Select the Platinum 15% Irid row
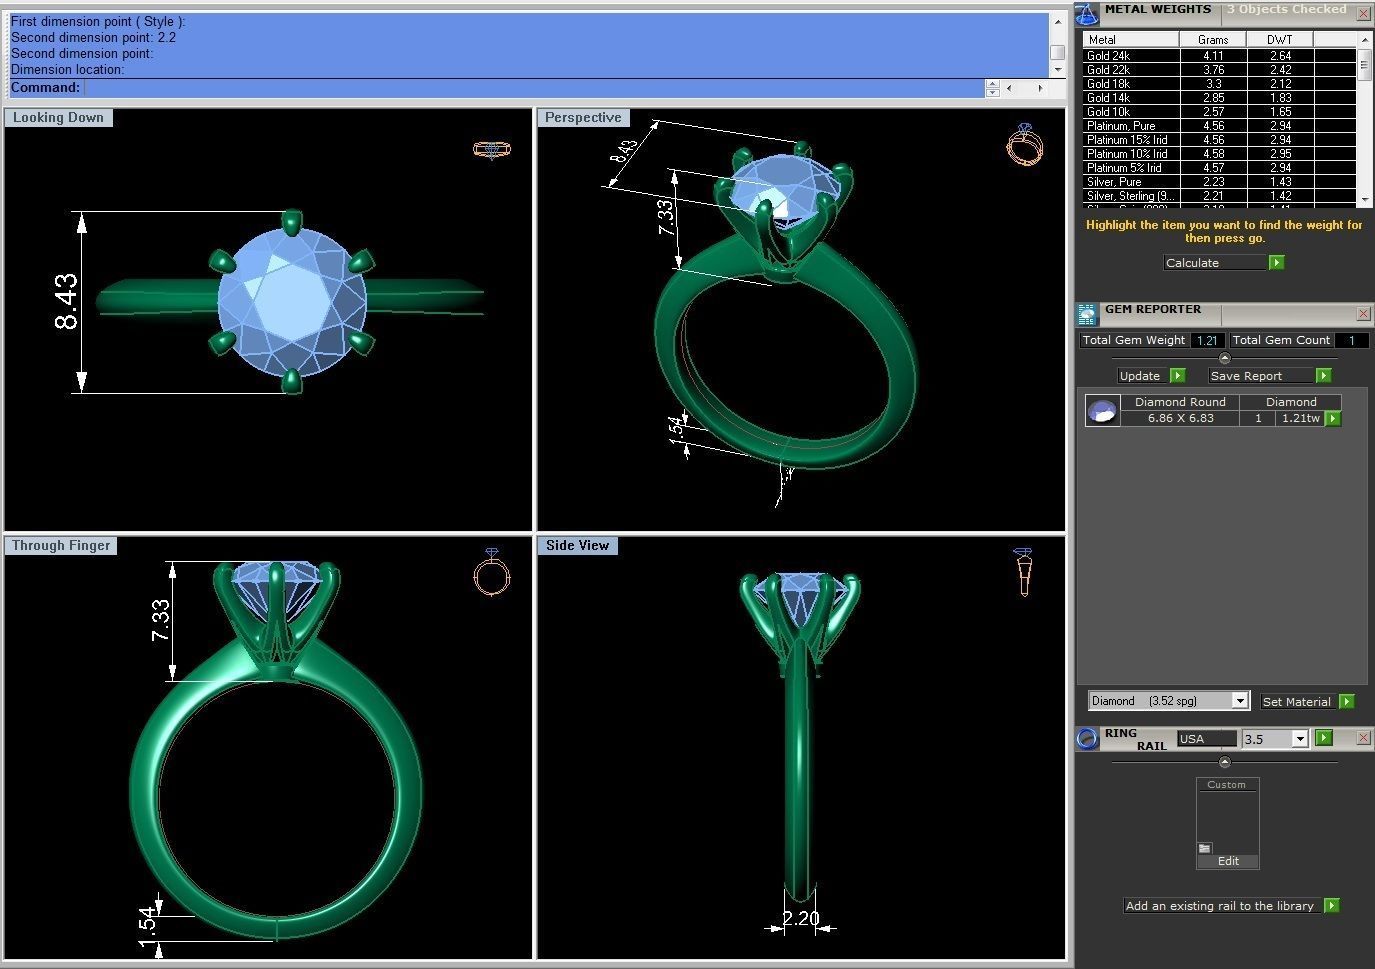 point(1220,140)
